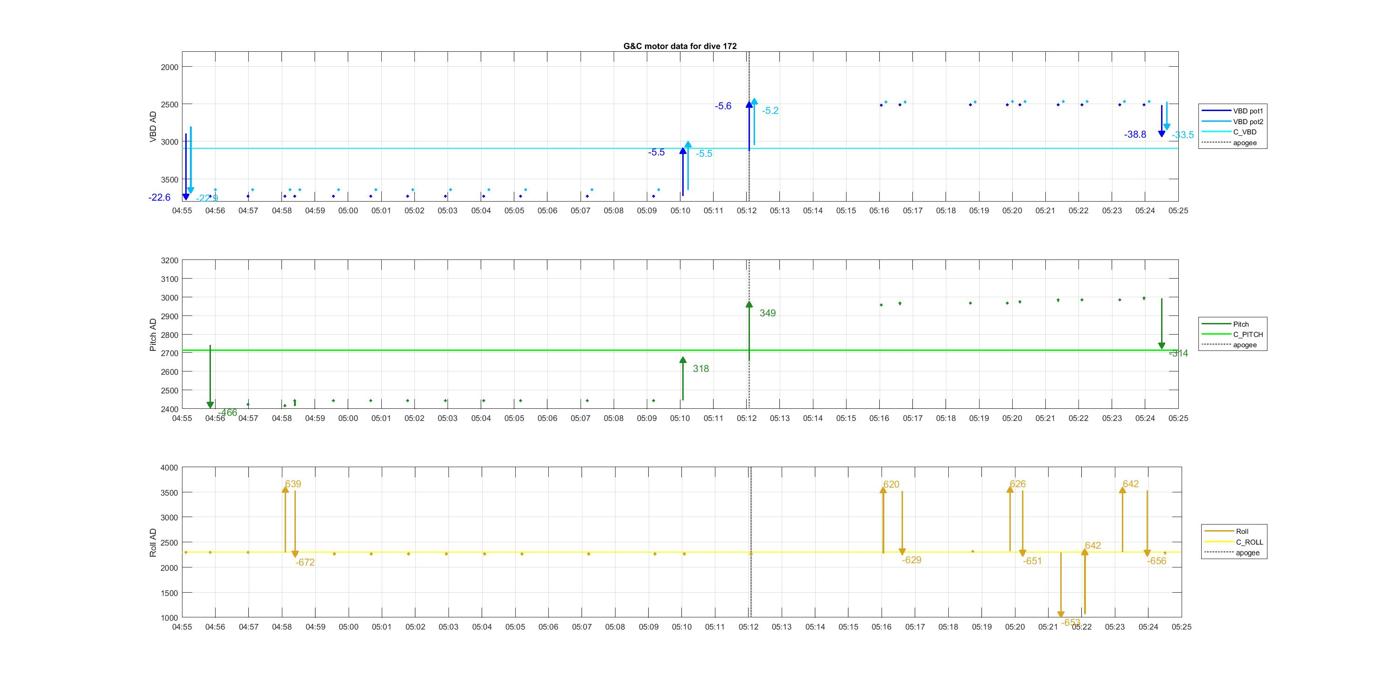Click the "-672" roll annotation

tap(305, 562)
